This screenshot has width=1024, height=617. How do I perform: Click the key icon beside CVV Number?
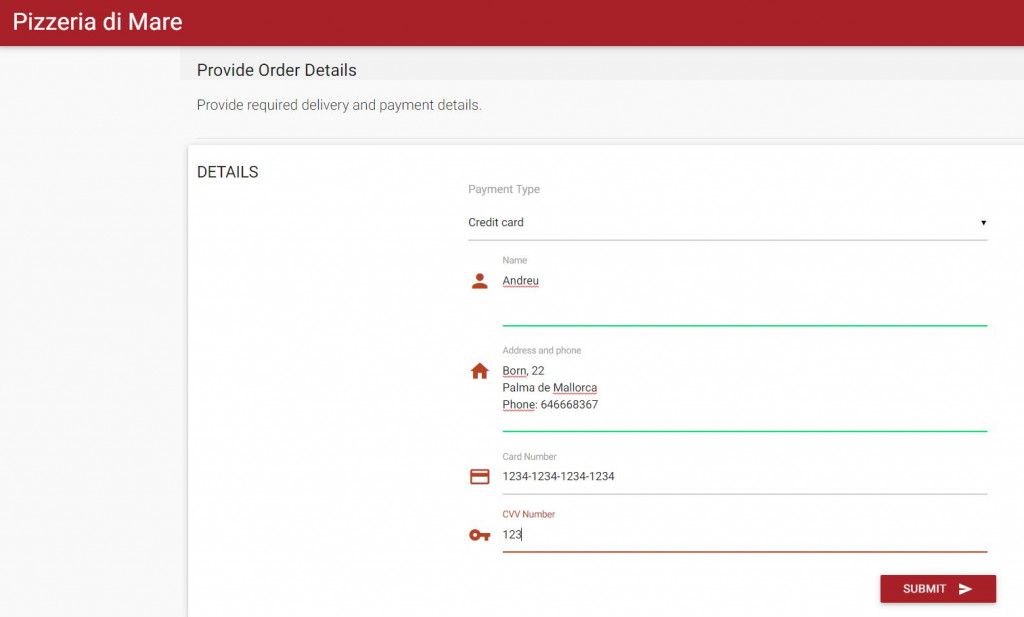[480, 535]
